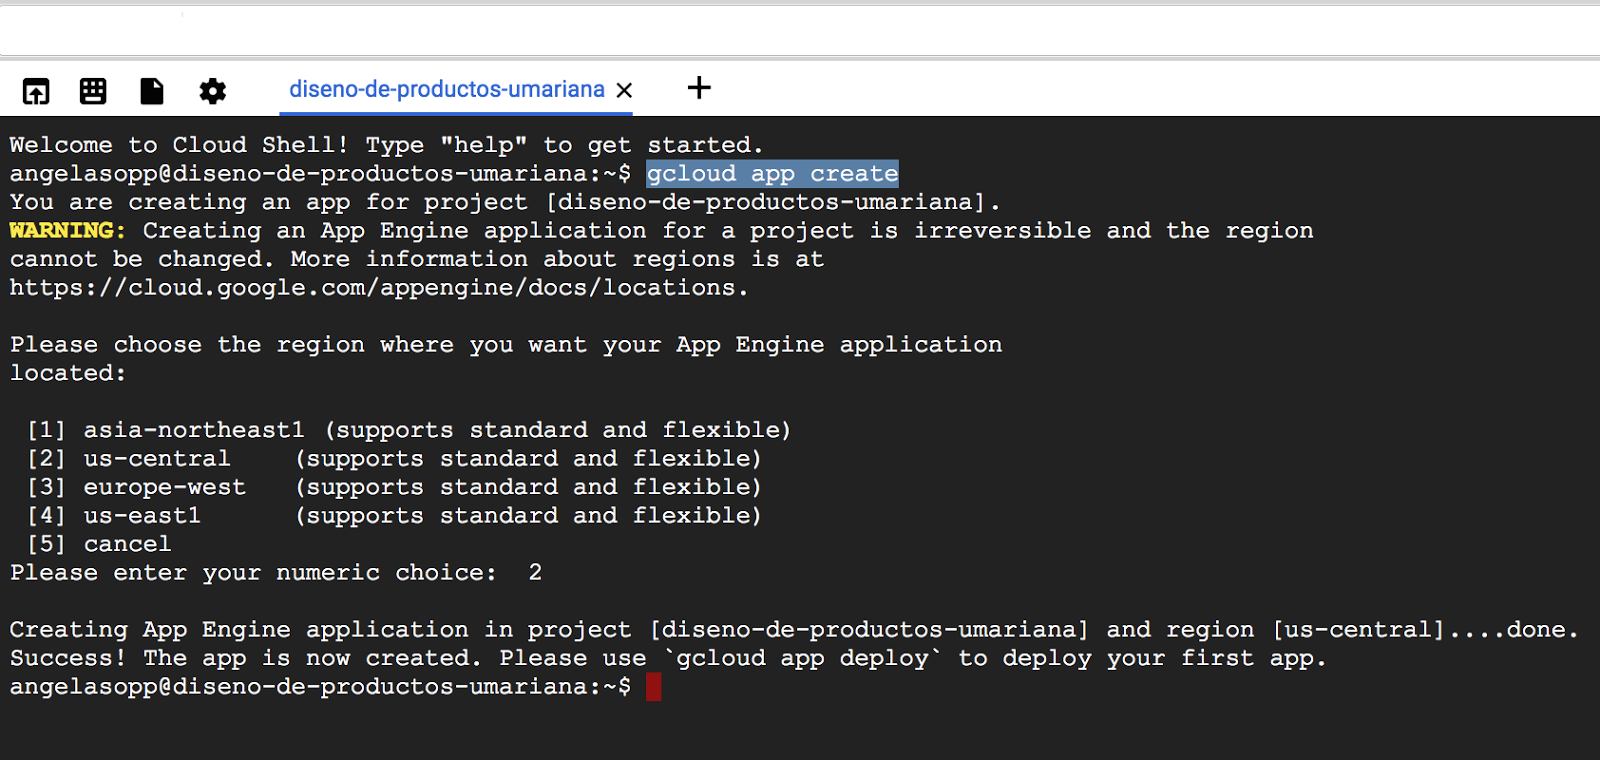Click the open in new window icon

click(x=36, y=91)
